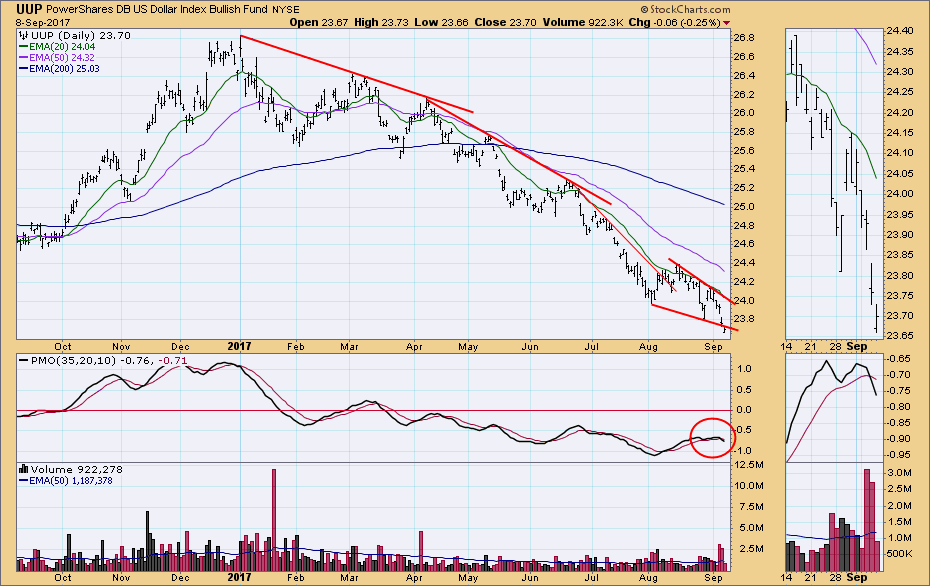This screenshot has width=930, height=586.
Task: Click the 24.40 label on the zoomed price axis
Action: (x=899, y=31)
